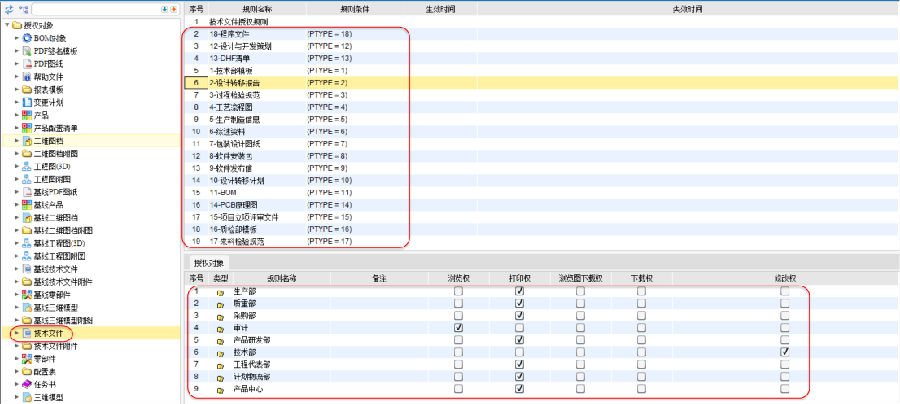
Task: Collapse the 授权对象 root node
Action: coord(6,25)
